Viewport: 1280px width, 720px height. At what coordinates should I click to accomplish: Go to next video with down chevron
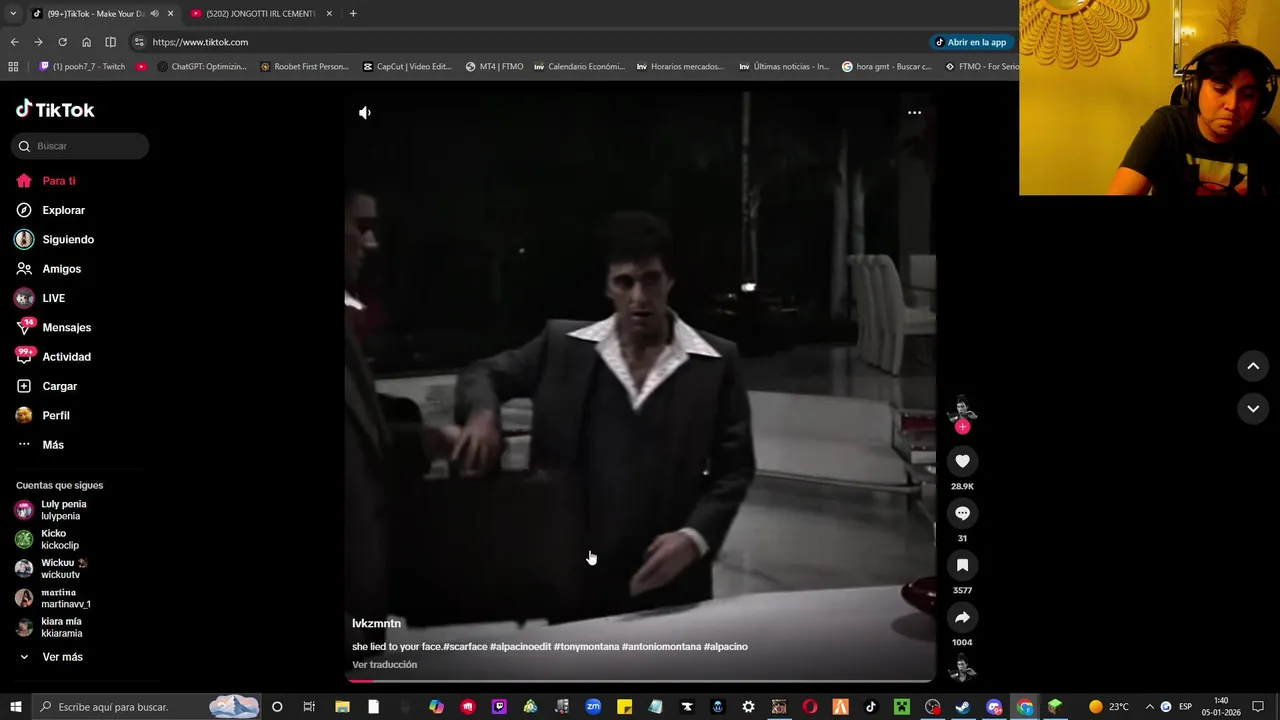[x=1253, y=409]
